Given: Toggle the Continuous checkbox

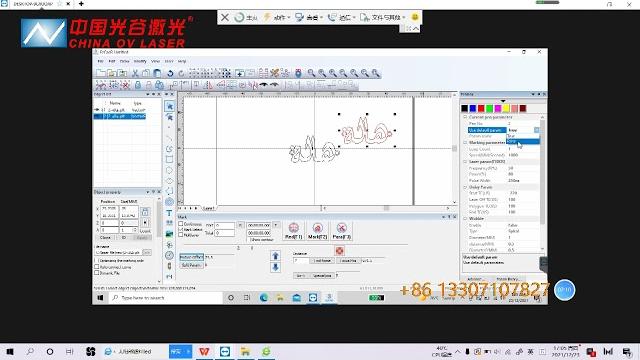Looking at the screenshot, I should [181, 224].
